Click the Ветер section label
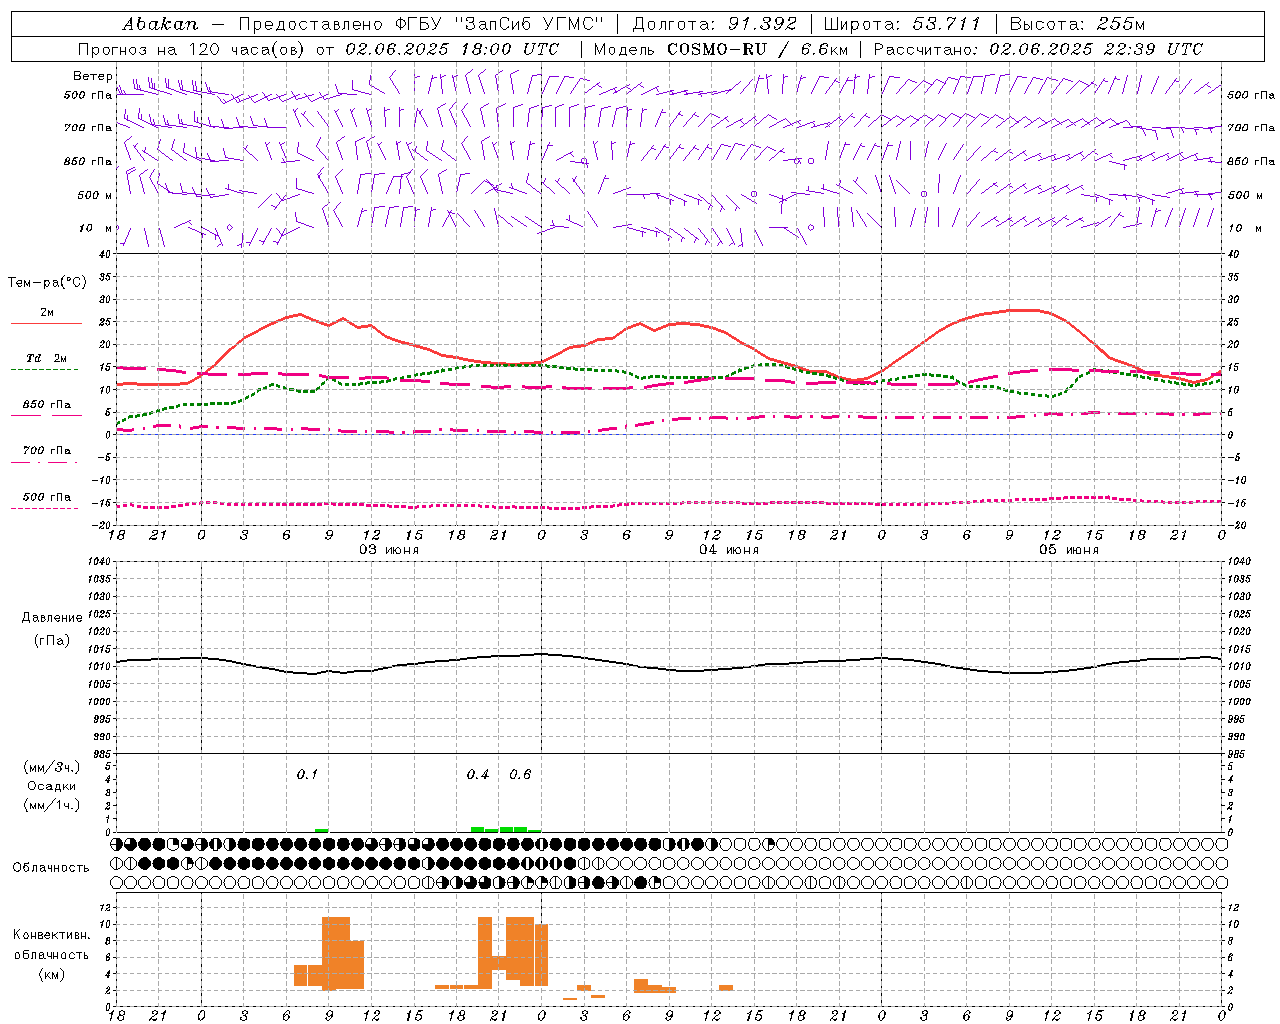The height and width of the screenshot is (1024, 1280). click(93, 76)
